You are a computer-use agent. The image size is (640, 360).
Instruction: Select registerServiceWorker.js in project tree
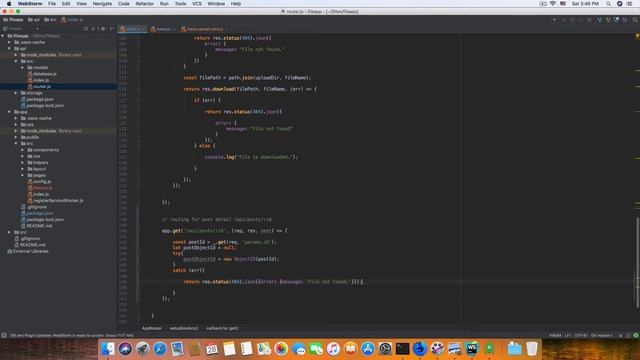pyautogui.click(x=56, y=200)
